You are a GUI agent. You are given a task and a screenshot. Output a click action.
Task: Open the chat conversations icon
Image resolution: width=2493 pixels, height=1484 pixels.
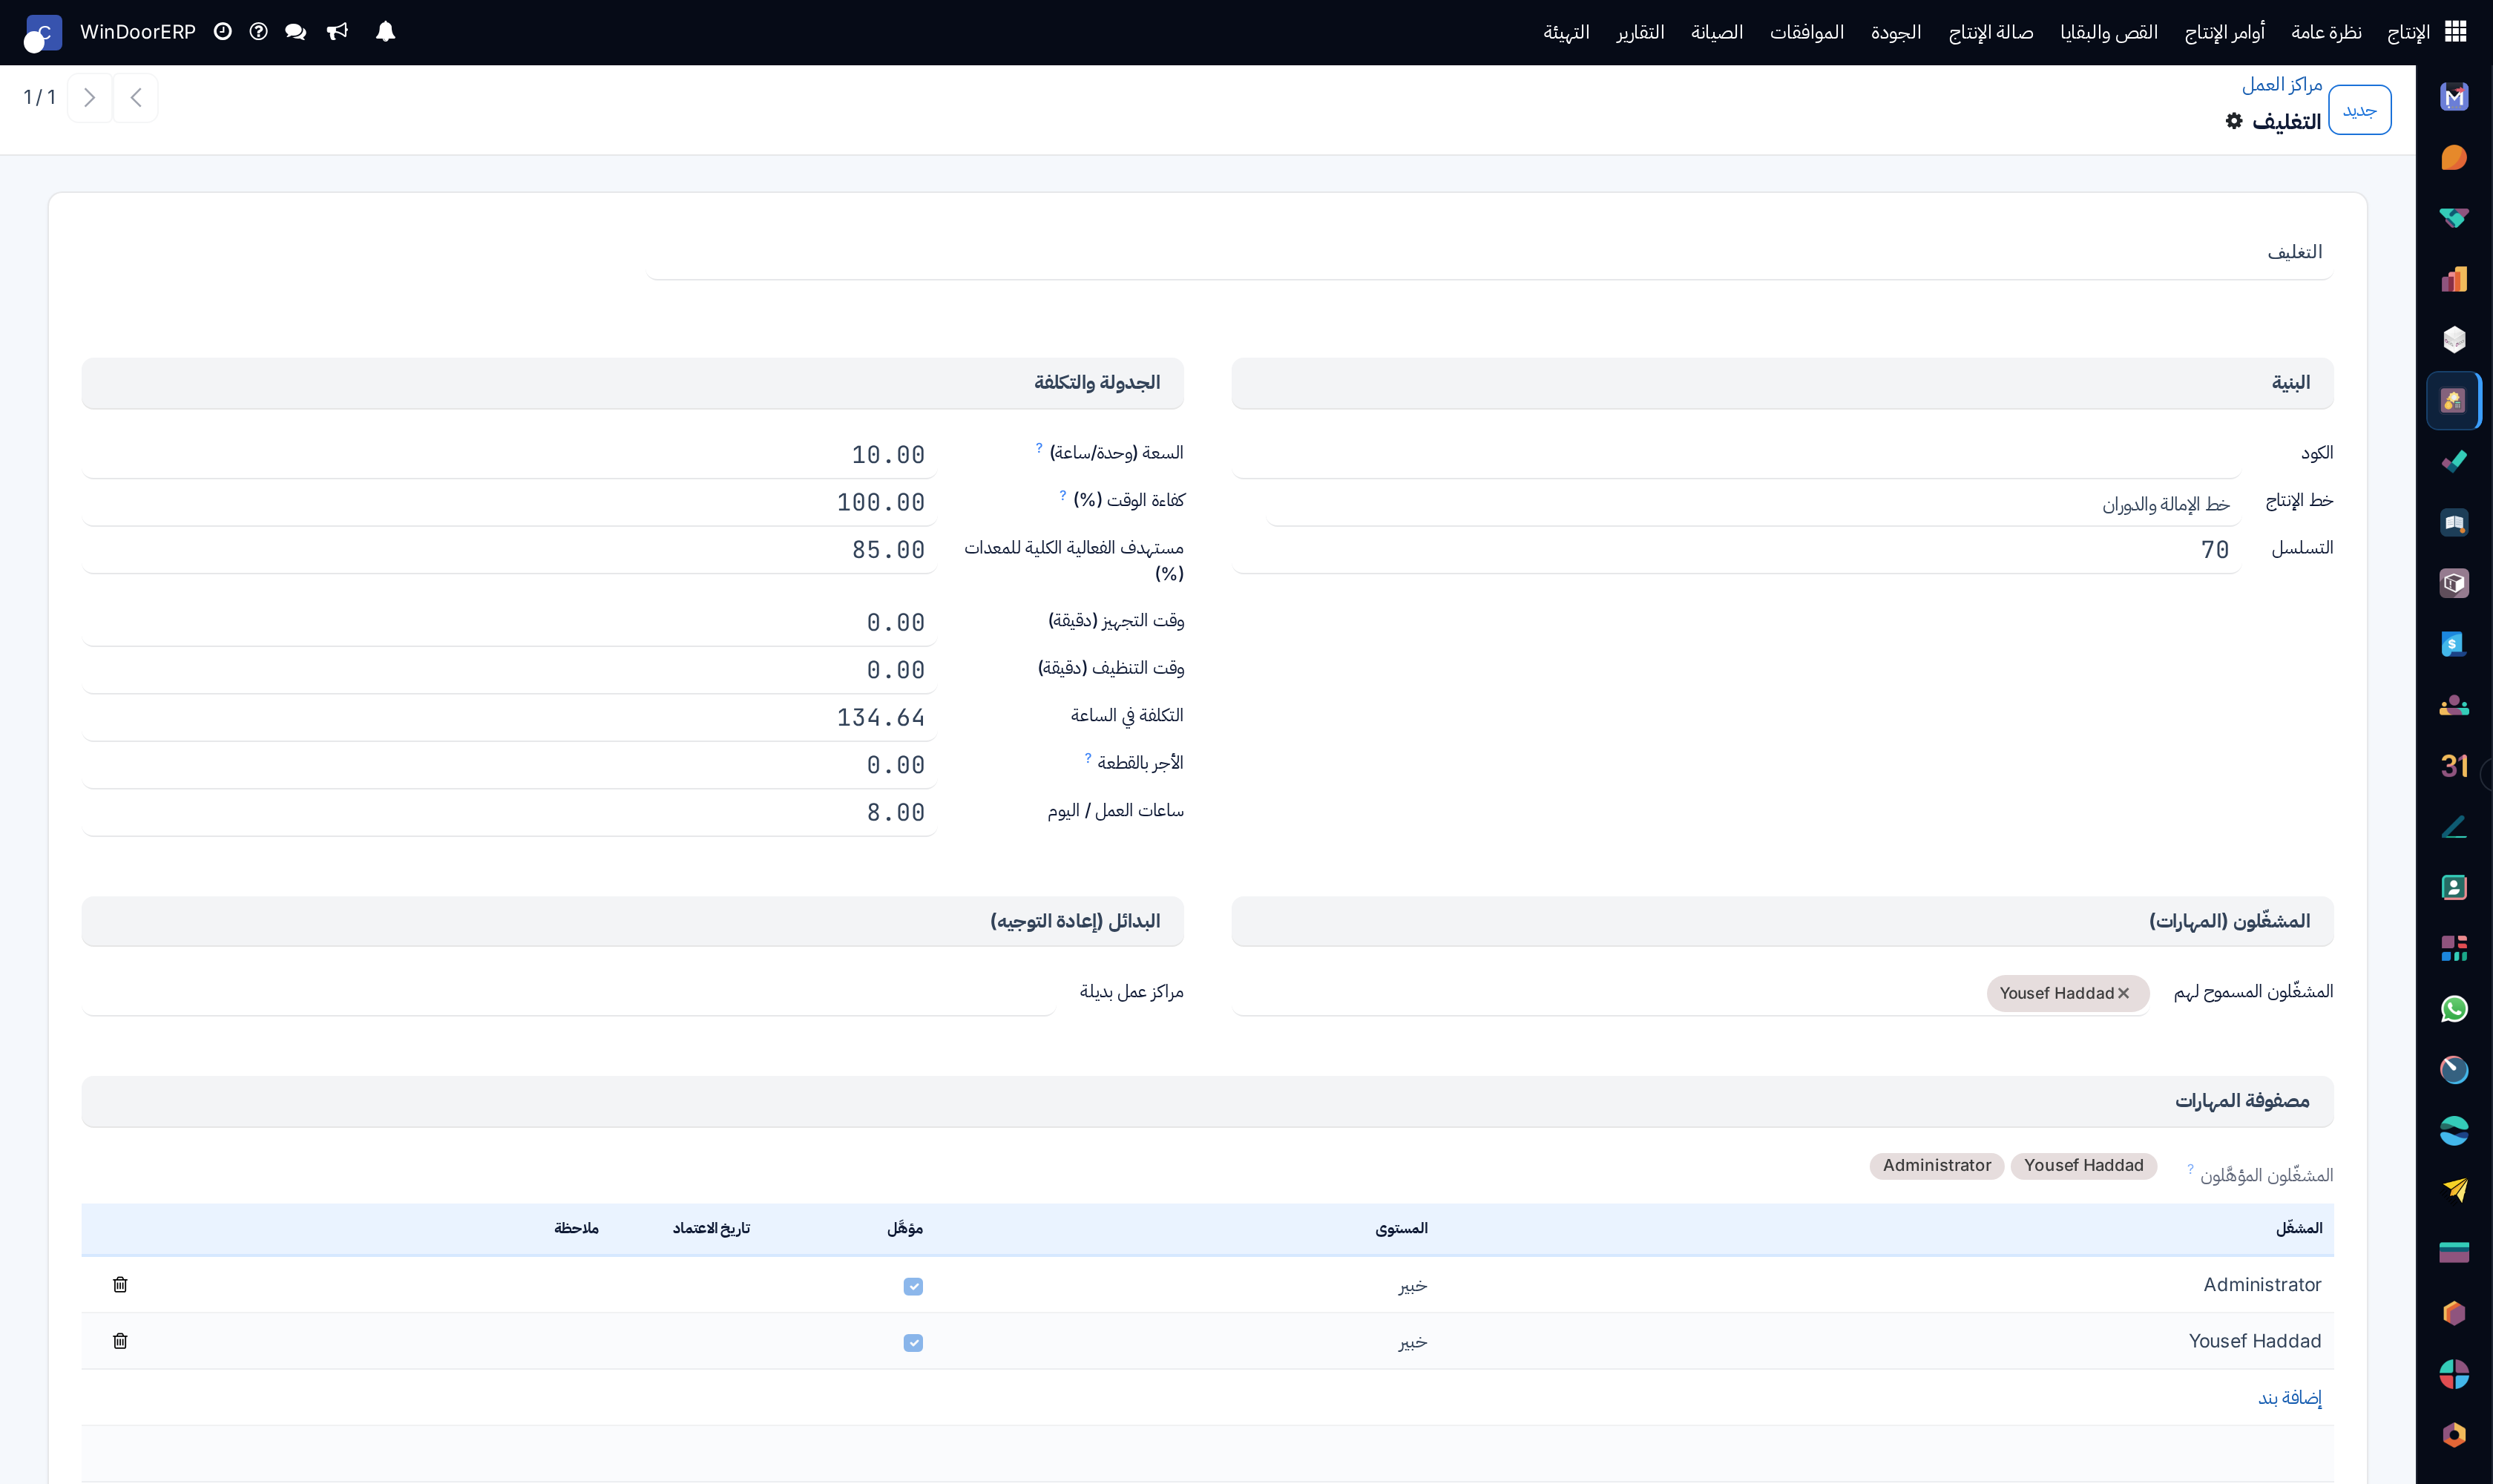point(295,32)
